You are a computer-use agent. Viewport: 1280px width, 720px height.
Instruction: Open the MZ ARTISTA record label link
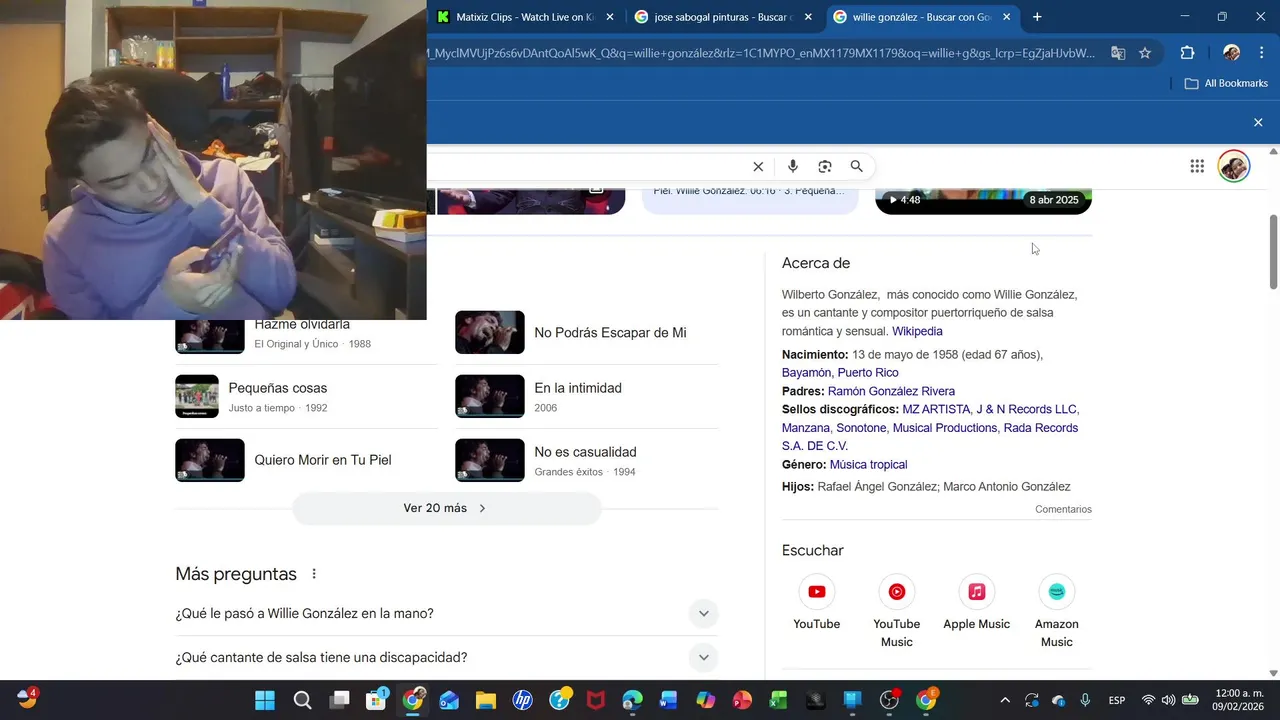[x=936, y=409]
